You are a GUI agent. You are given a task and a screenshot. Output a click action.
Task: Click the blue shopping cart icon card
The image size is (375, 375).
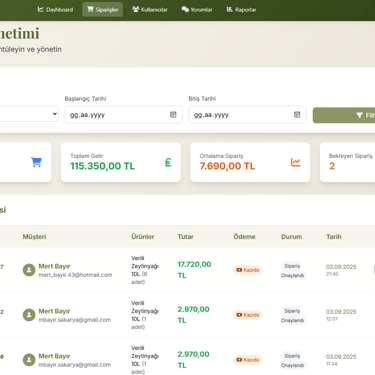click(x=36, y=162)
